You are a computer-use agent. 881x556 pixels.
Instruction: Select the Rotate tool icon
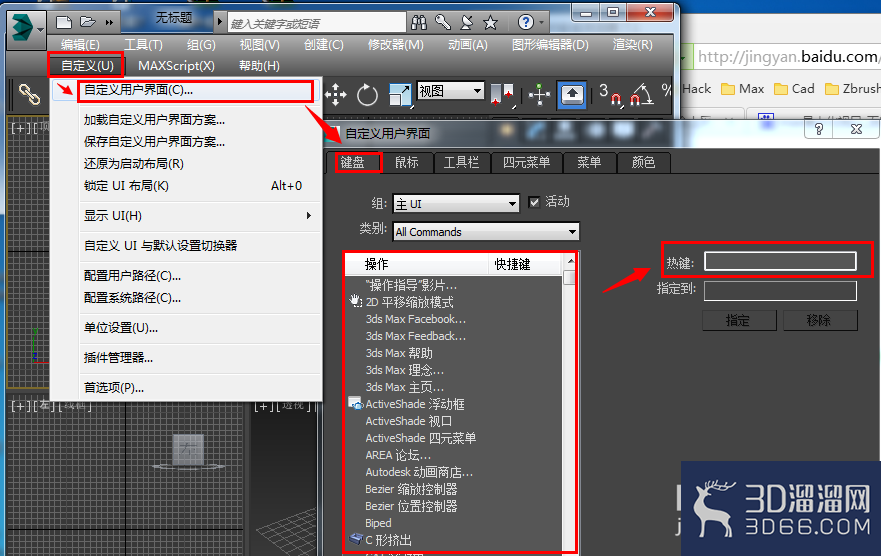coord(367,94)
